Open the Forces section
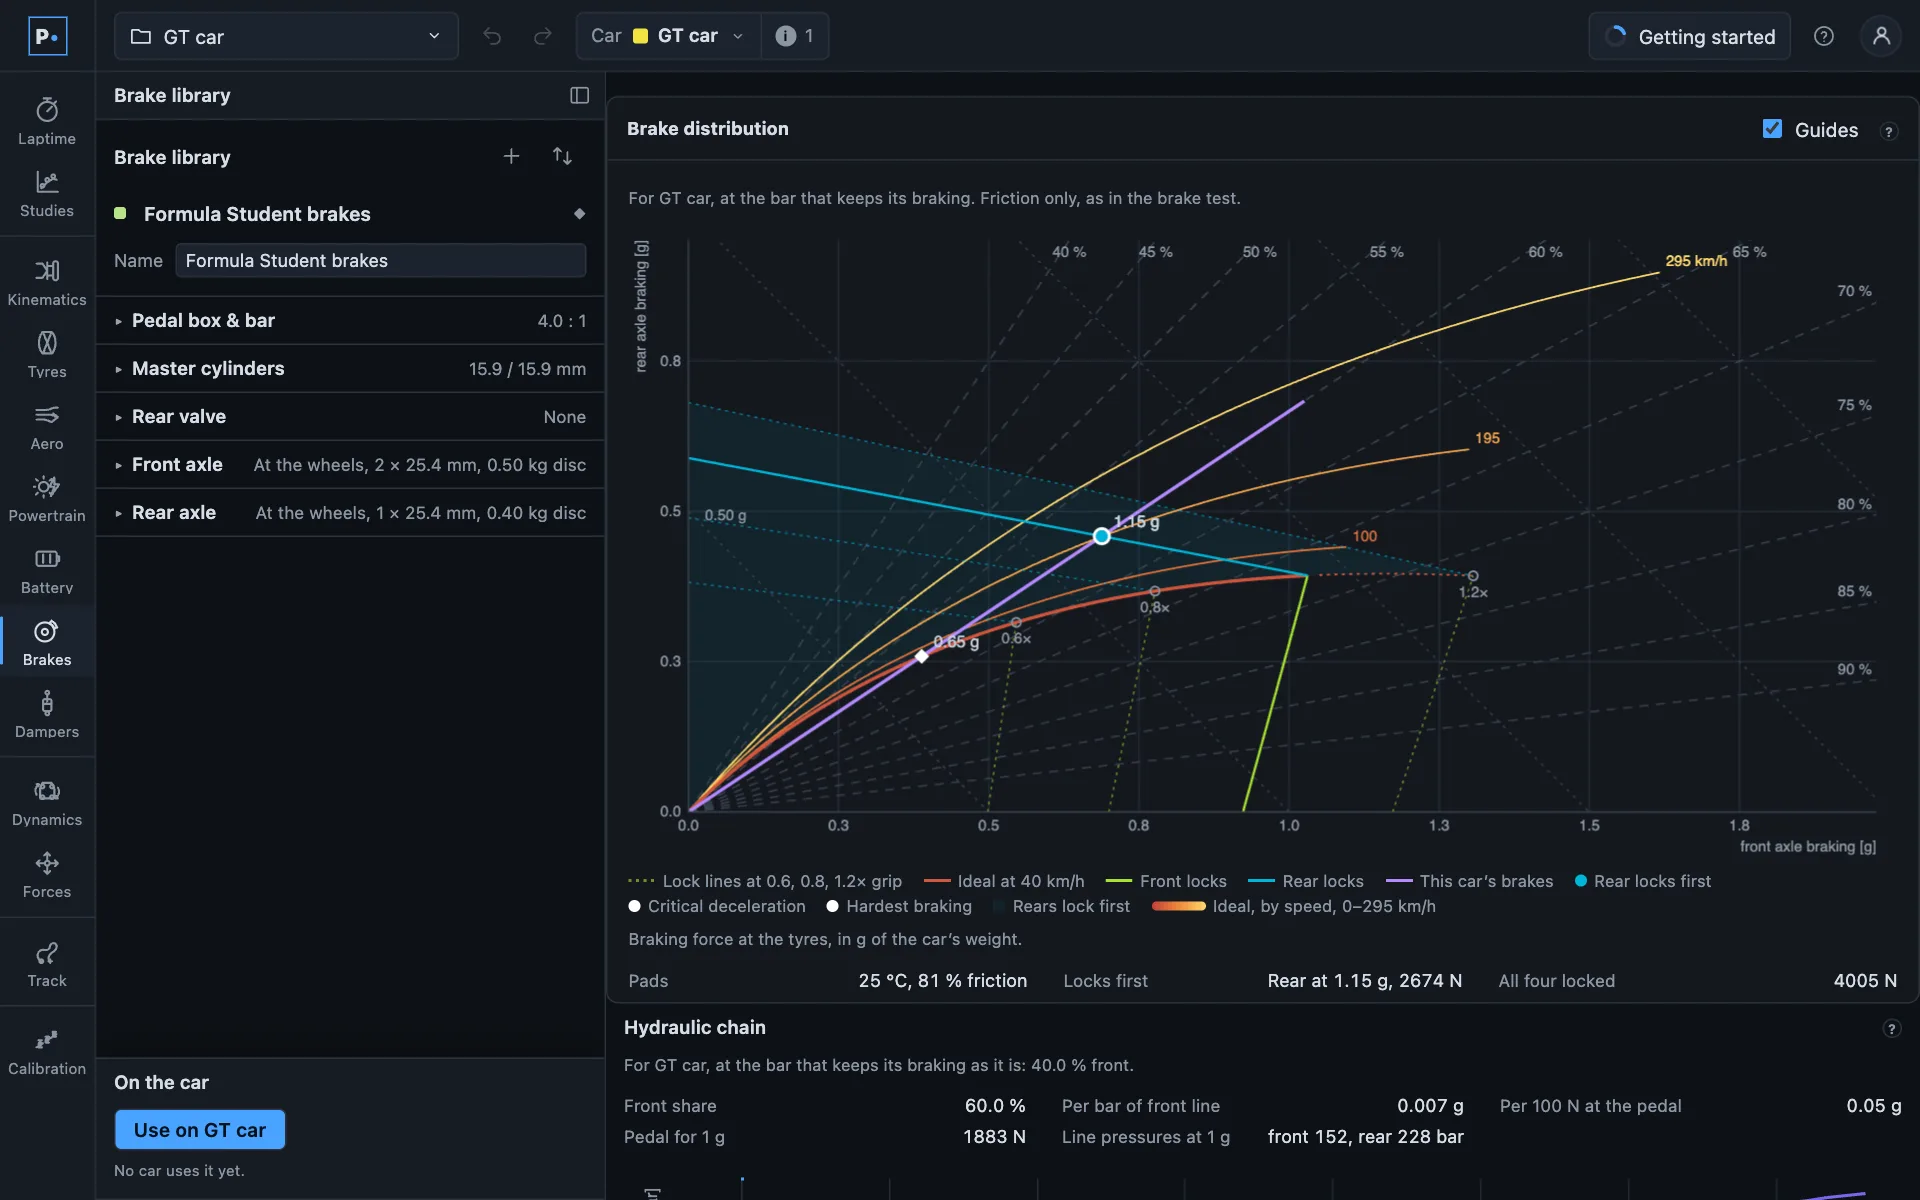This screenshot has width=1920, height=1200. [47, 875]
